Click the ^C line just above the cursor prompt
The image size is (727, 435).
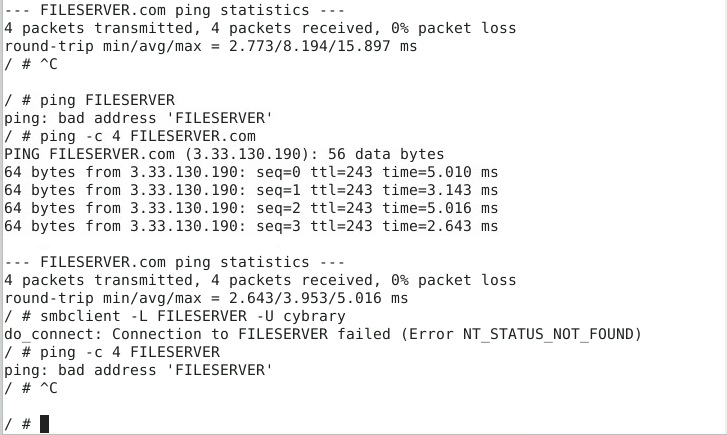point(32,388)
